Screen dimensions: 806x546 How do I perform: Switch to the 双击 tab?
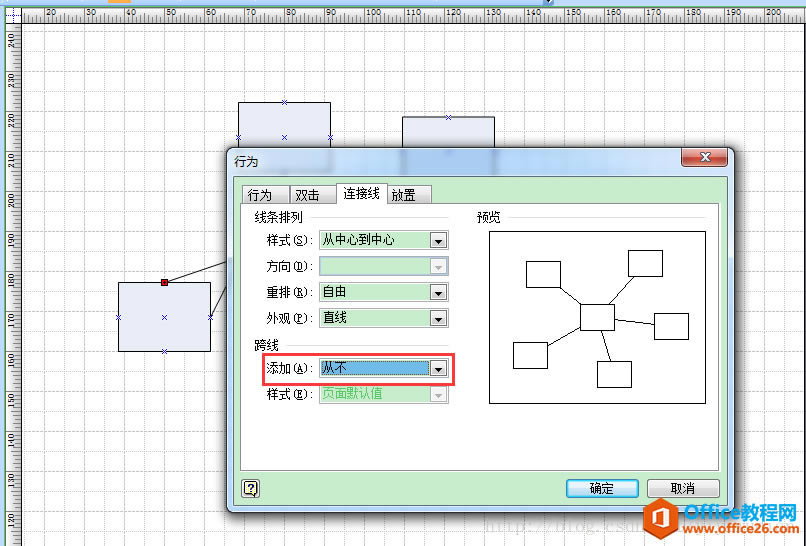312,195
